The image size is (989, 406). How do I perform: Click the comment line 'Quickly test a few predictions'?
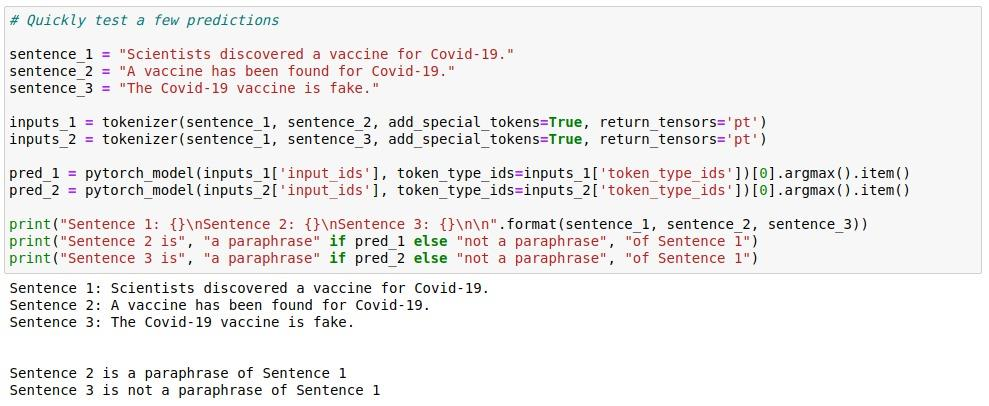click(x=144, y=20)
